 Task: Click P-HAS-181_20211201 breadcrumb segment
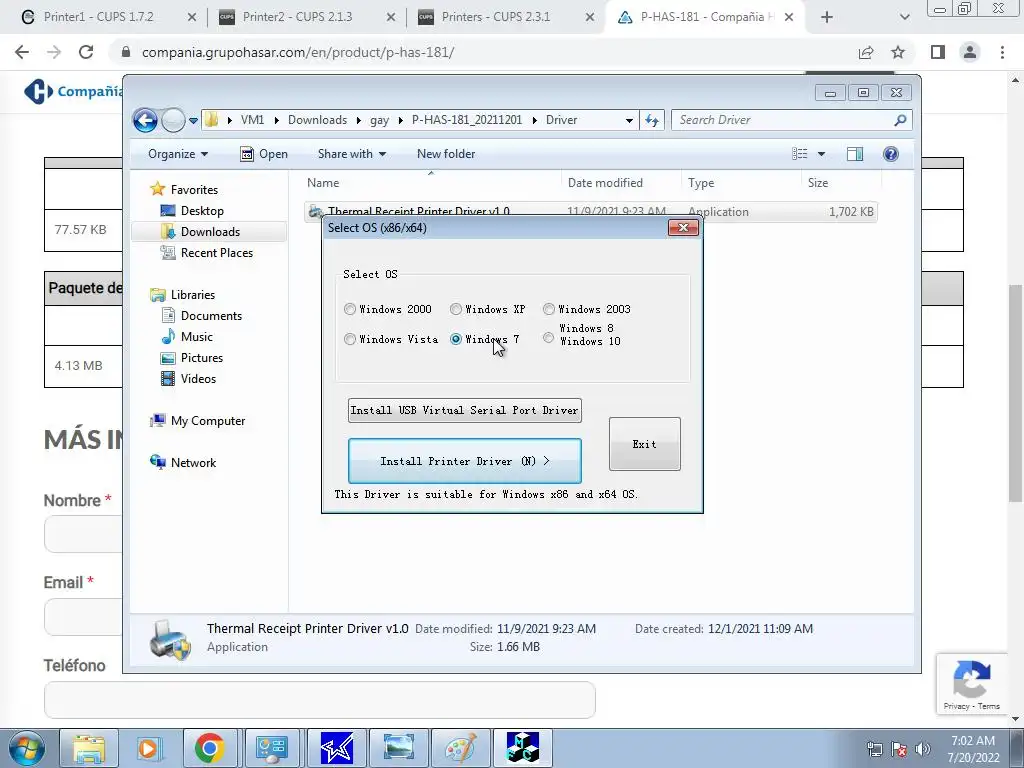467,120
